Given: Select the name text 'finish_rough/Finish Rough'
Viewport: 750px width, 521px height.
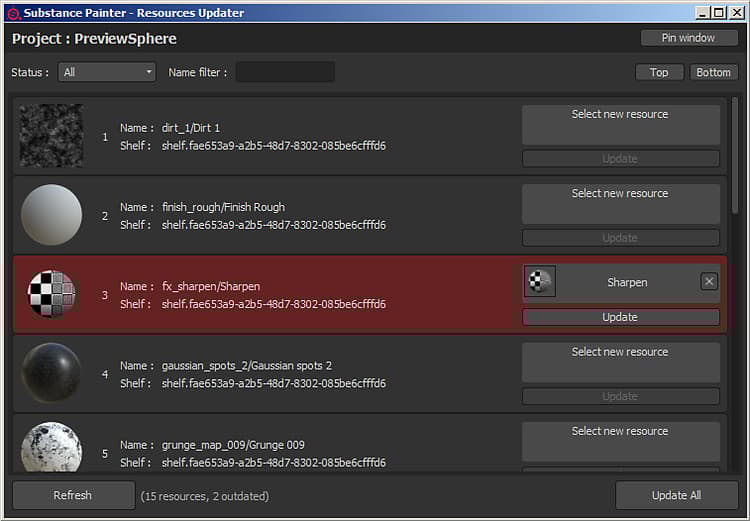Looking at the screenshot, I should (x=223, y=207).
